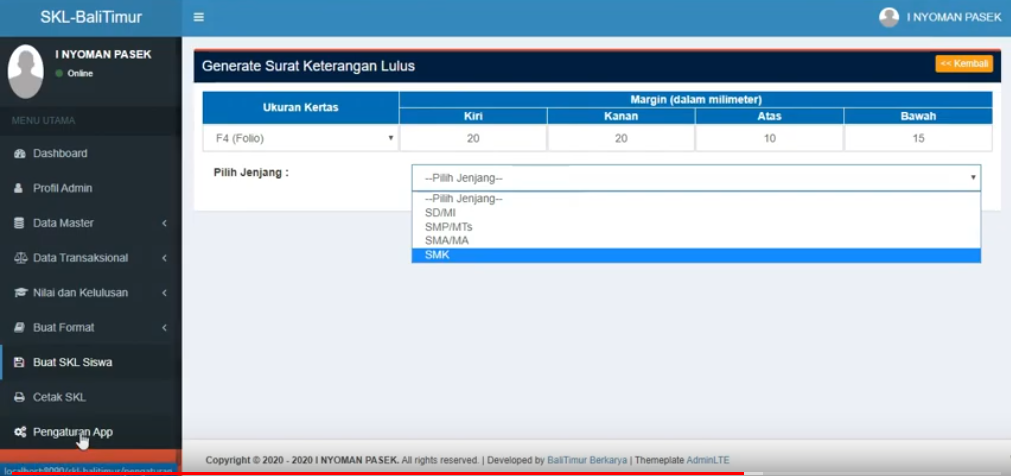Click the Buat Format book icon
This screenshot has width=1011, height=476.
[x=19, y=328]
